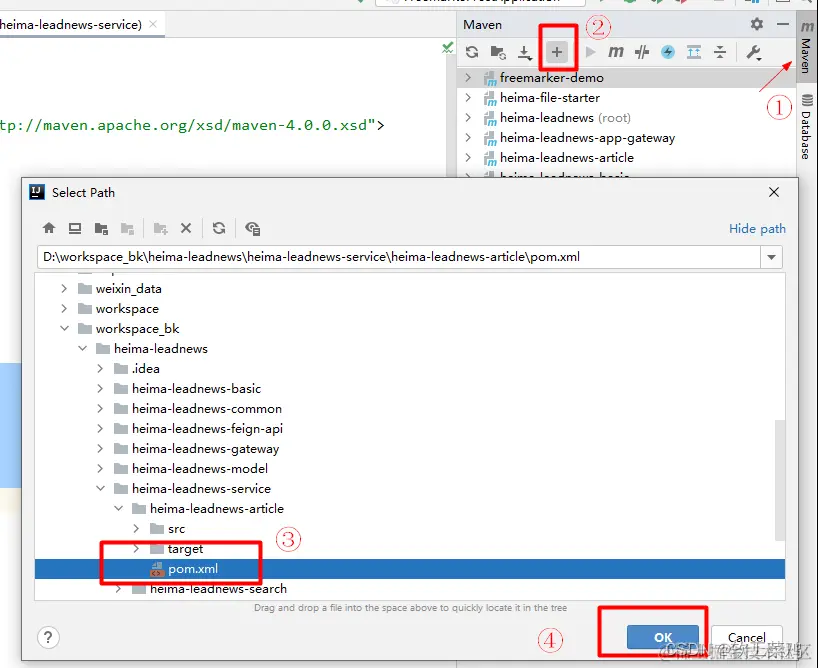The image size is (818, 668).
Task: Select pom.xml in file tree
Action: 410,569
